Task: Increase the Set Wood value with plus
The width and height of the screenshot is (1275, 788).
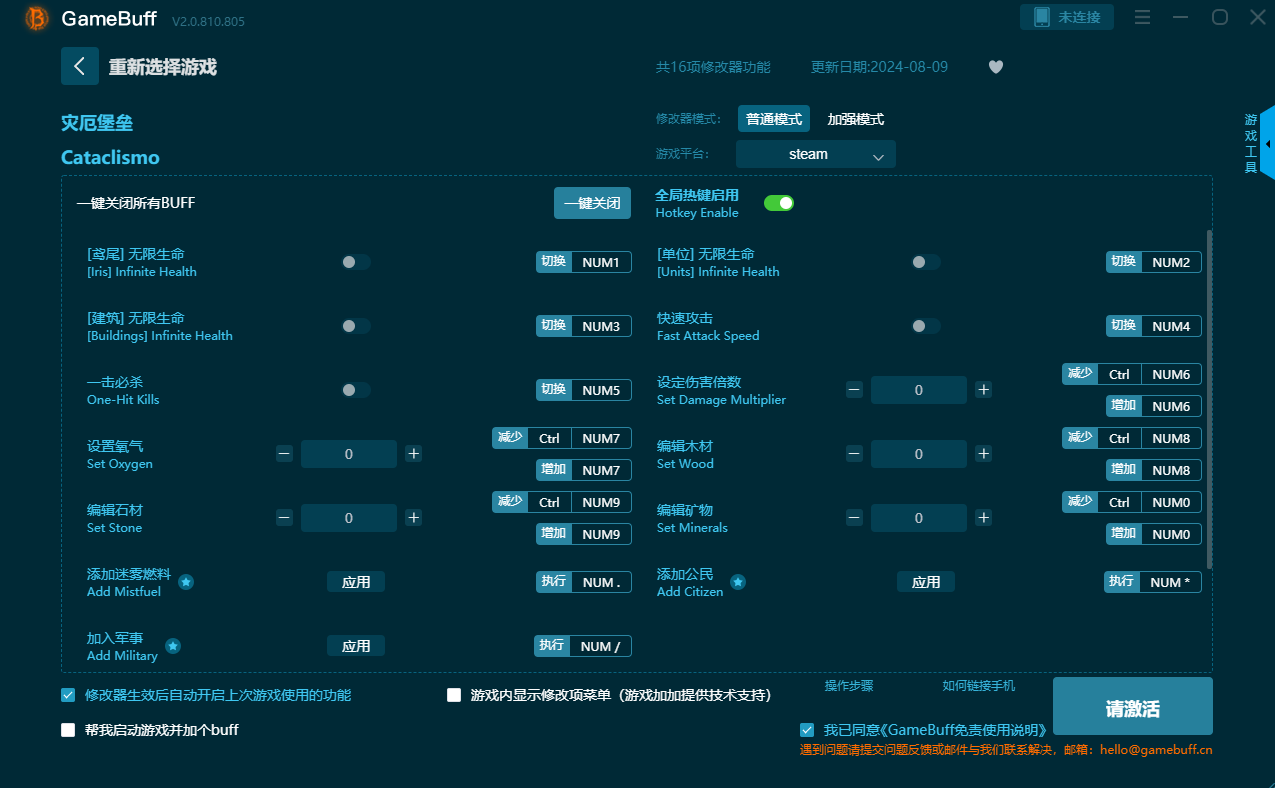Action: 984,454
